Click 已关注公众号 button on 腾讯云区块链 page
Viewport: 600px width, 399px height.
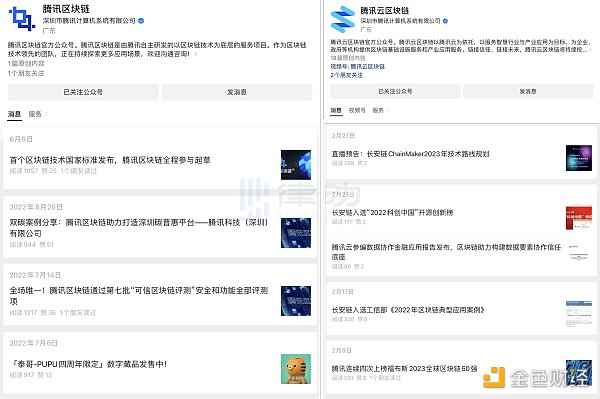pyautogui.click(x=395, y=91)
